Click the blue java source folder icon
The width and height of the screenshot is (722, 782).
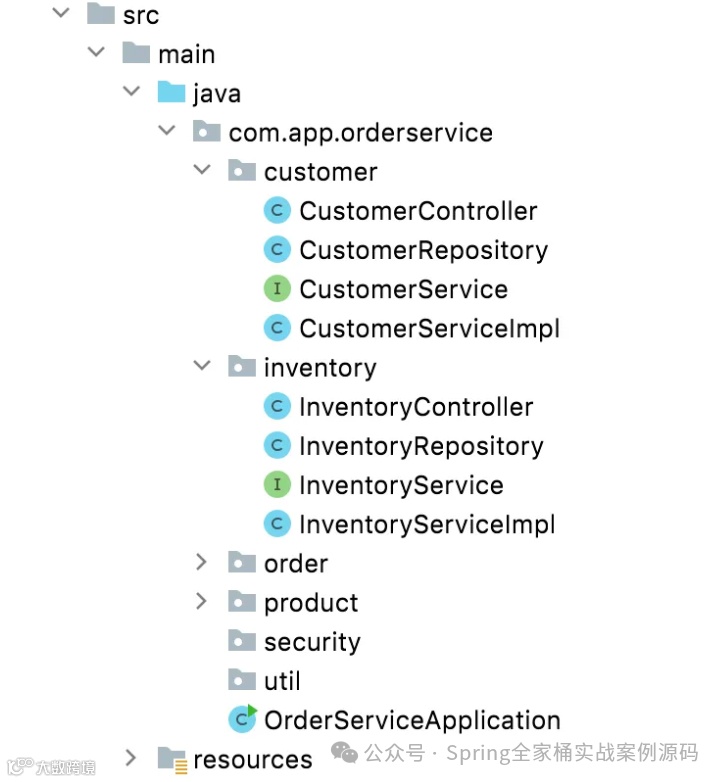[171, 93]
